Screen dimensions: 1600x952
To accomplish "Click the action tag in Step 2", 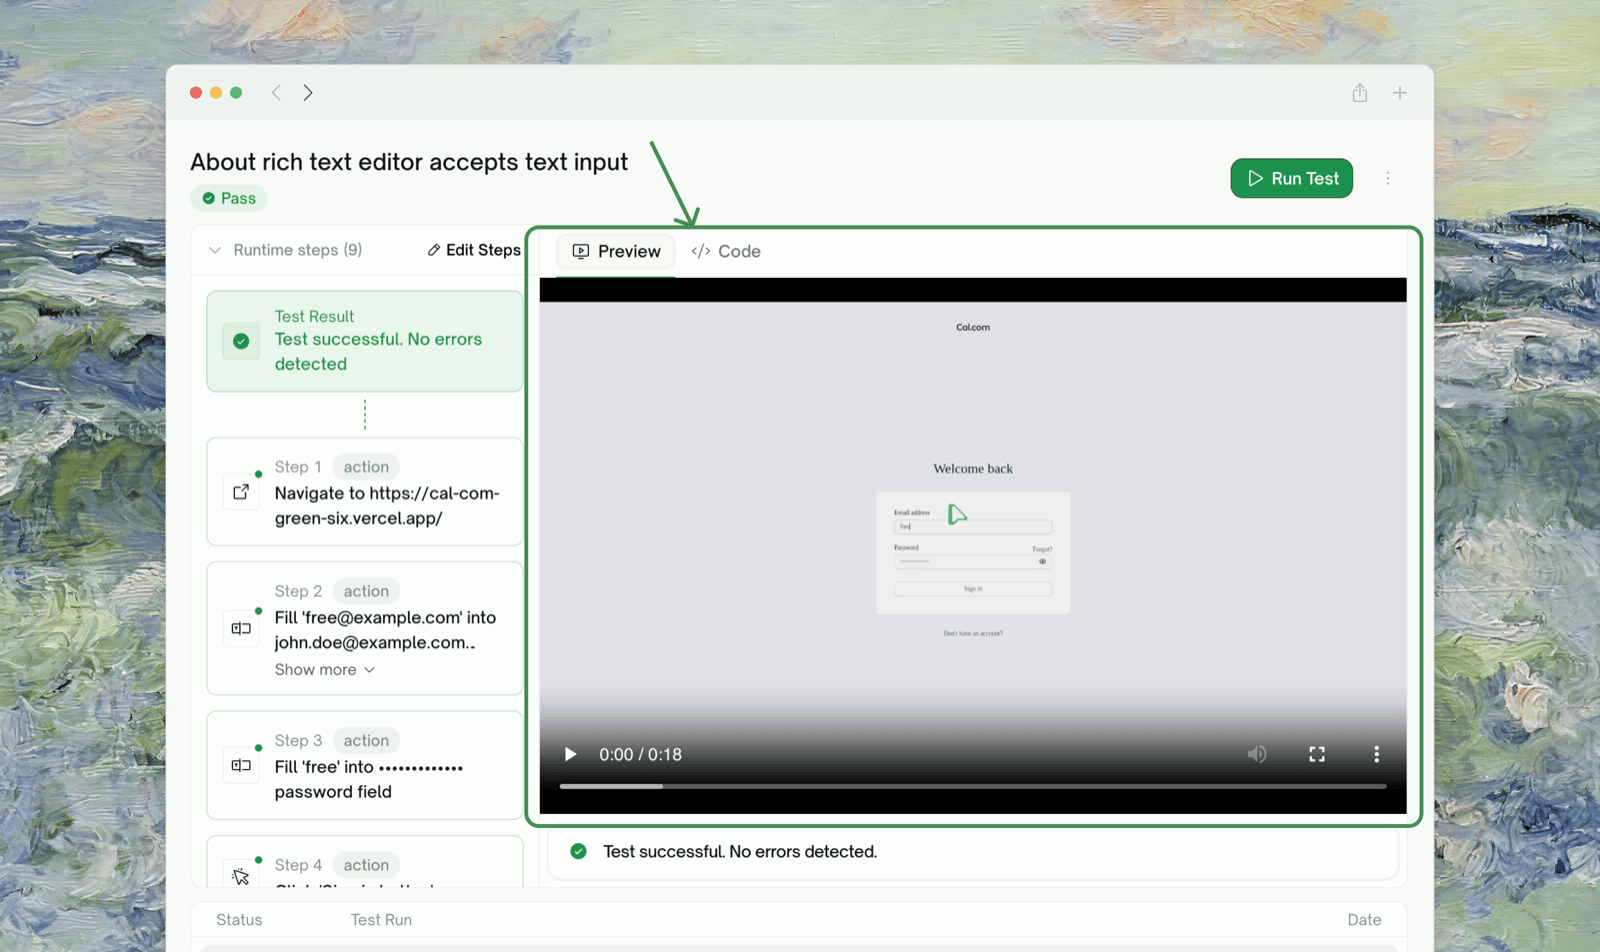I will click(x=366, y=591).
